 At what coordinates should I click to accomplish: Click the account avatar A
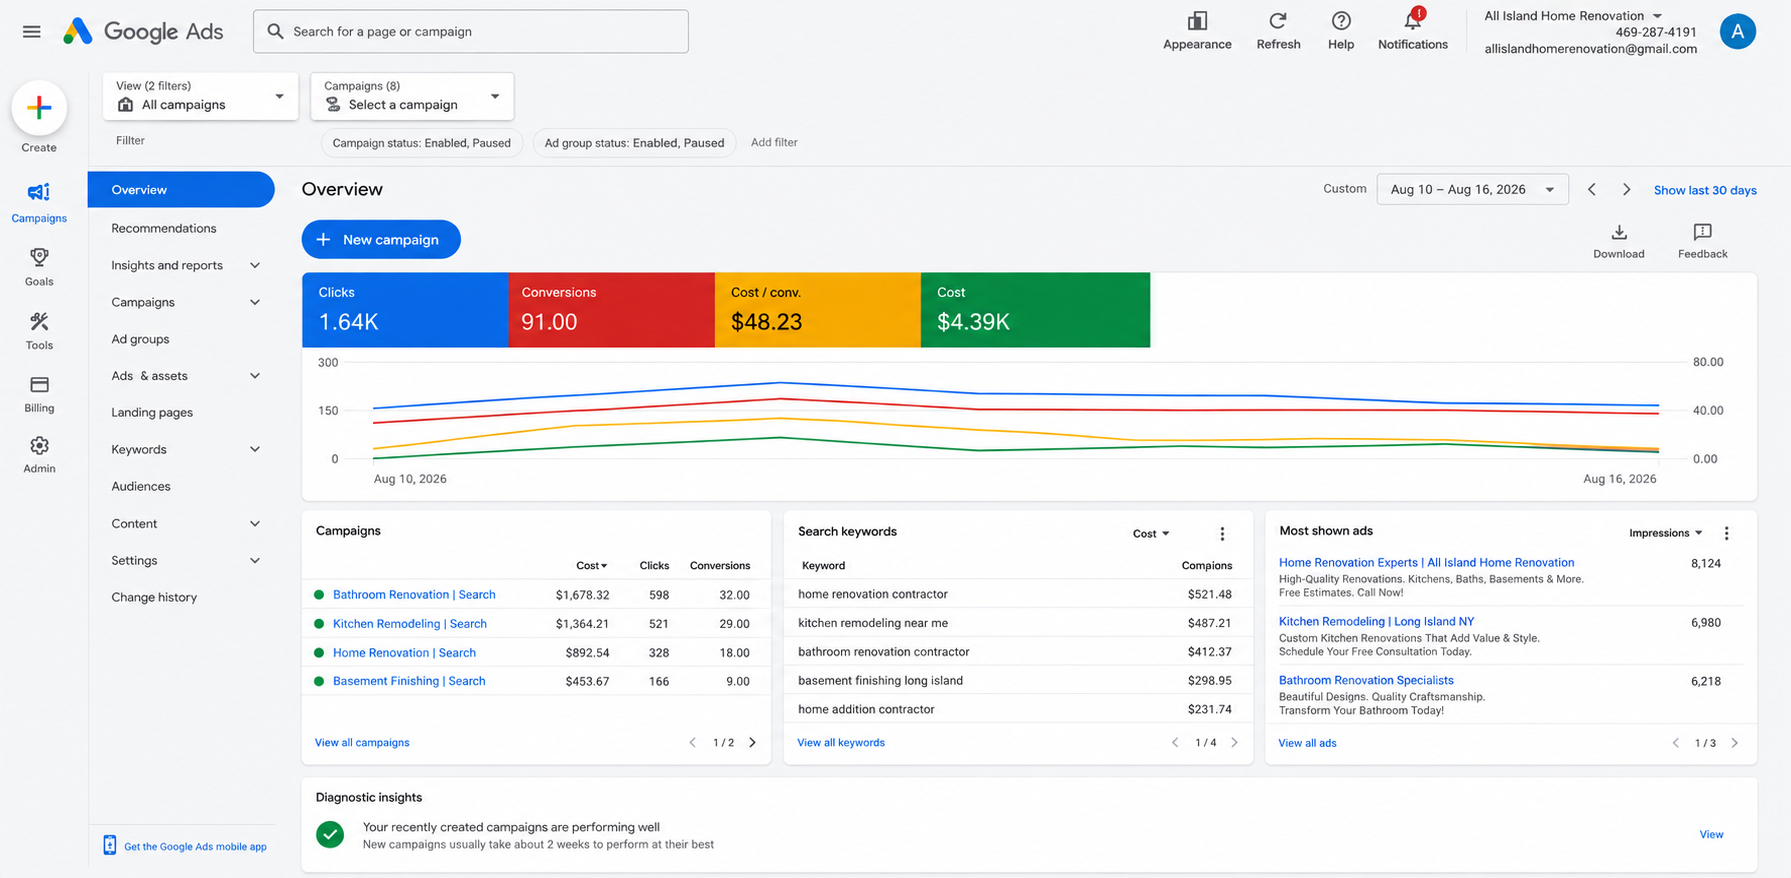click(1737, 32)
